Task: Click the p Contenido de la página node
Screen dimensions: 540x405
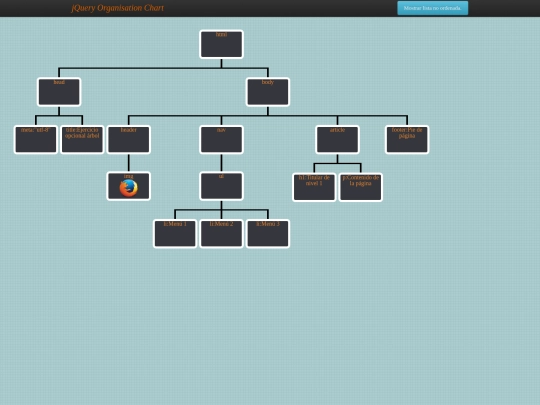Action: [361, 187]
